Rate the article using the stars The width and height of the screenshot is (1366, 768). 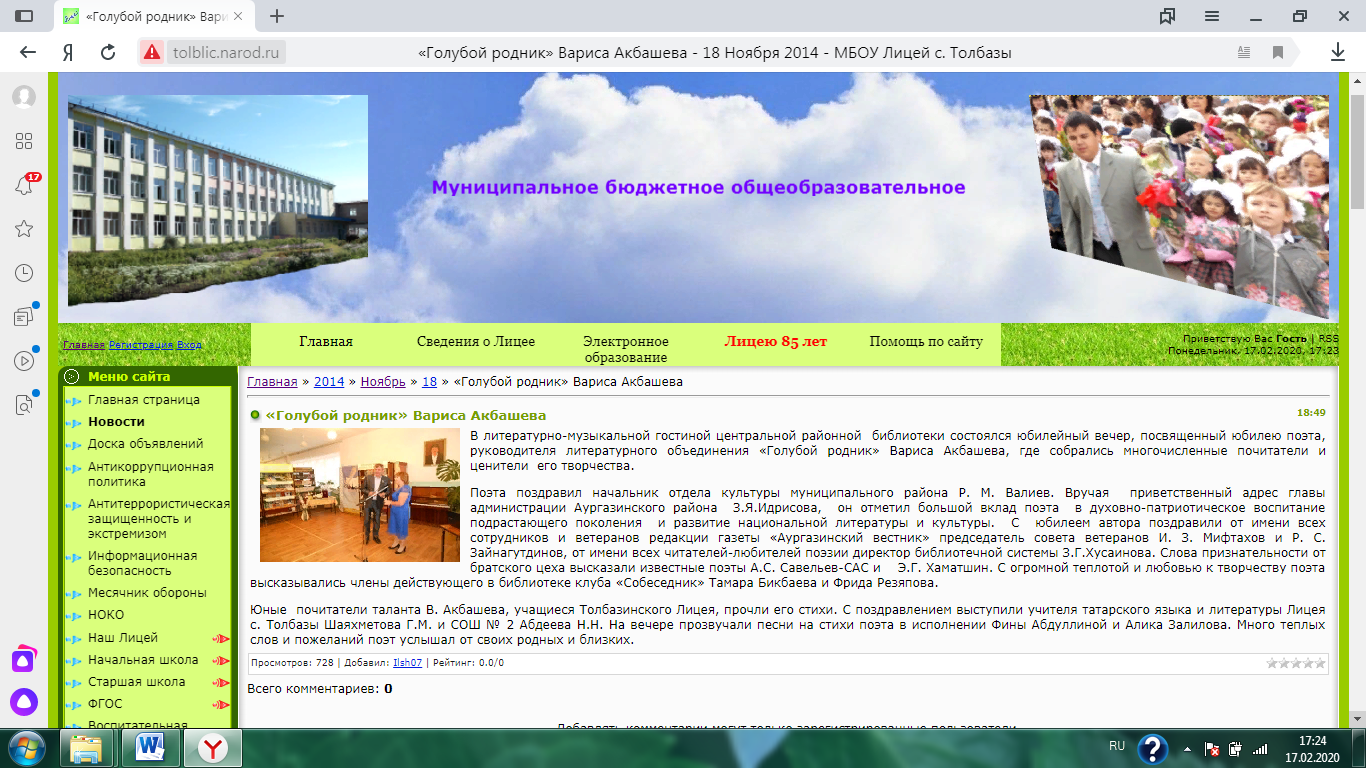coord(1295,663)
